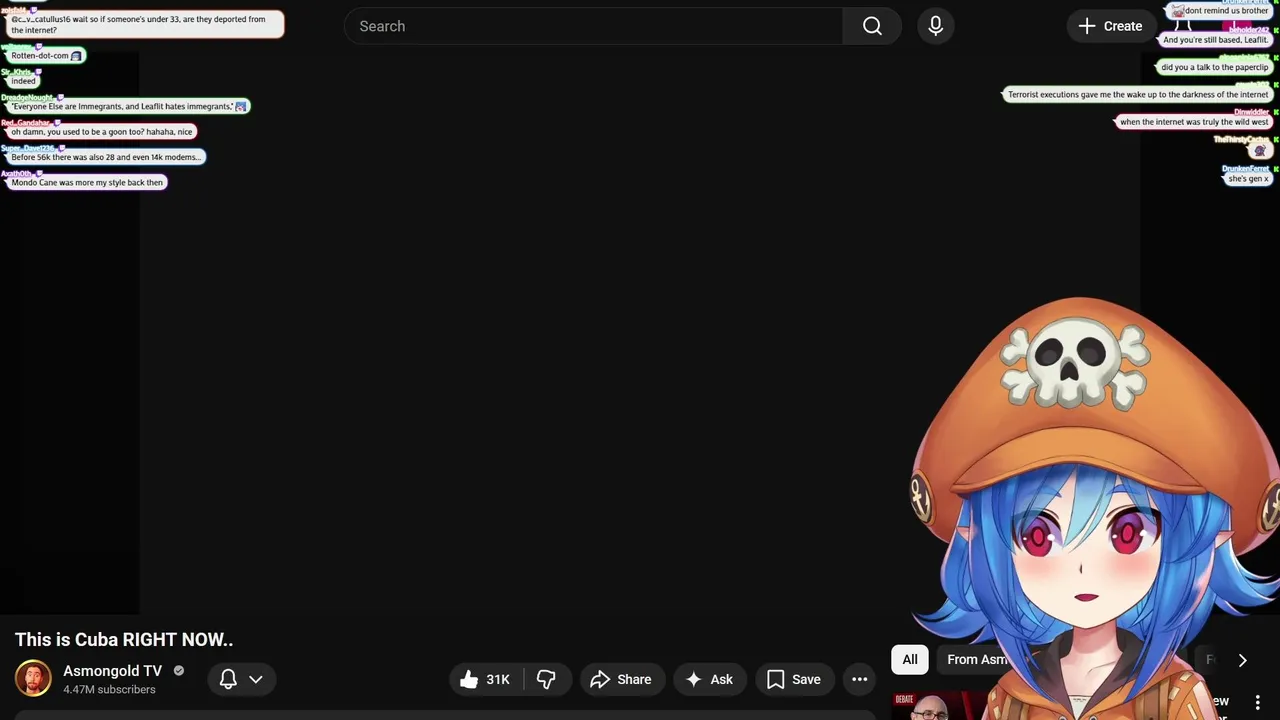Viewport: 1280px width, 720px height.
Task: Open the Ask AI feature
Action: (x=709, y=680)
